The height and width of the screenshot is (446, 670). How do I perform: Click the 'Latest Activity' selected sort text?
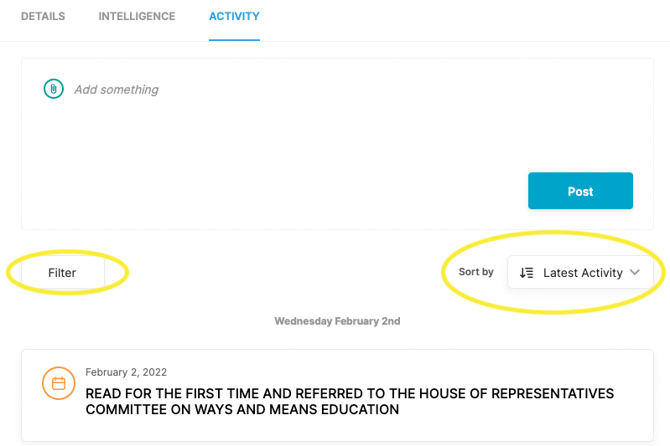[x=582, y=272]
